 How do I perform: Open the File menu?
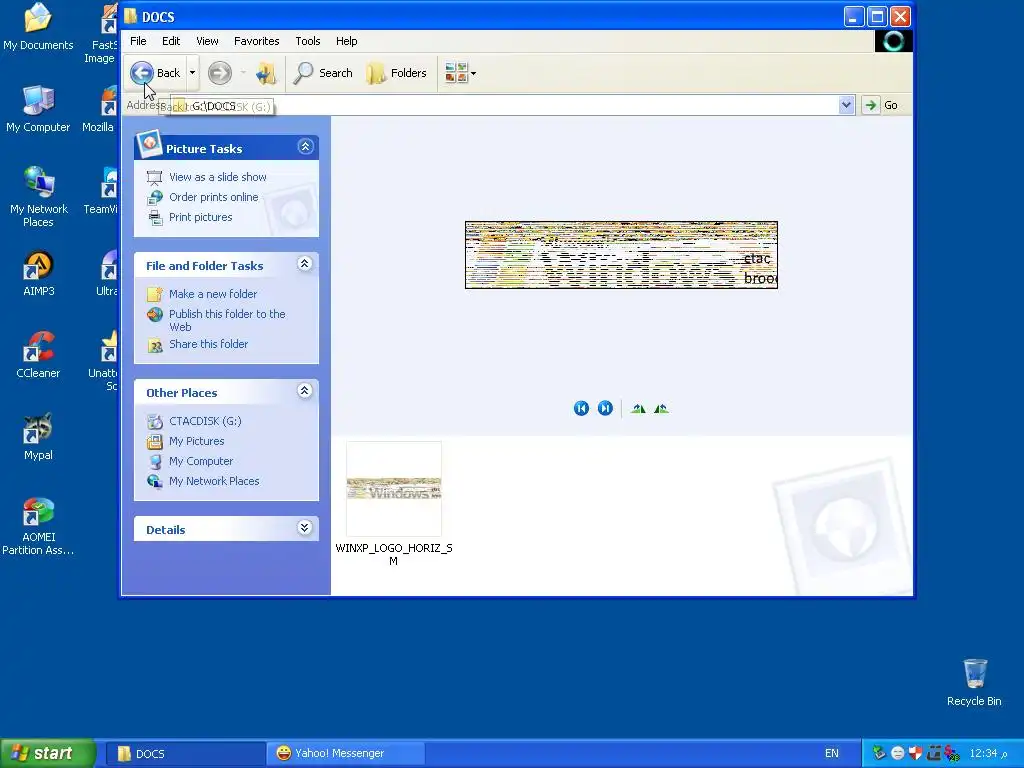pos(138,41)
